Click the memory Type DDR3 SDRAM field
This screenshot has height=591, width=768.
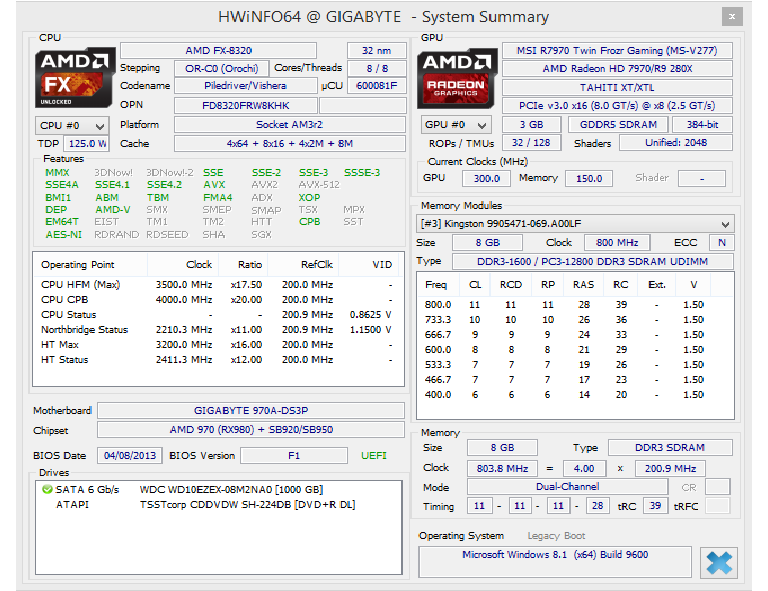point(670,448)
